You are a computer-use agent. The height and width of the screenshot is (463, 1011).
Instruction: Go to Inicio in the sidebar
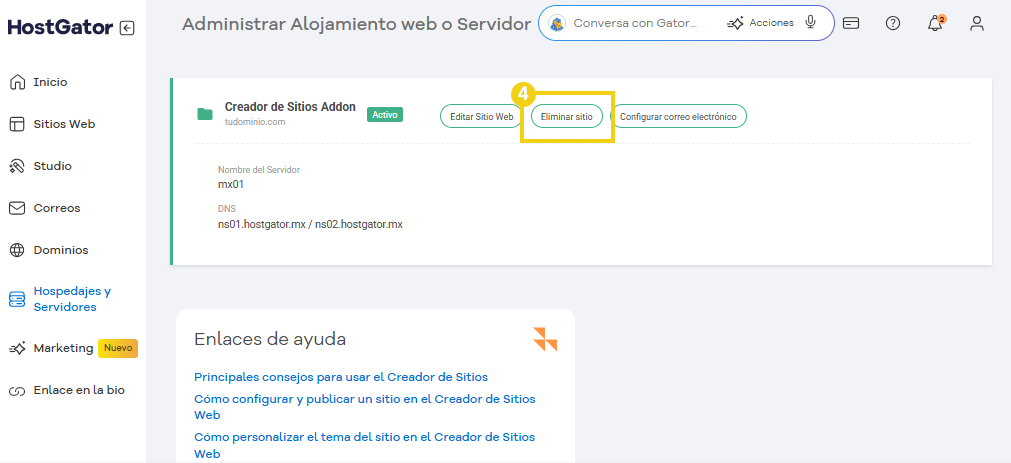pyautogui.click(x=50, y=82)
